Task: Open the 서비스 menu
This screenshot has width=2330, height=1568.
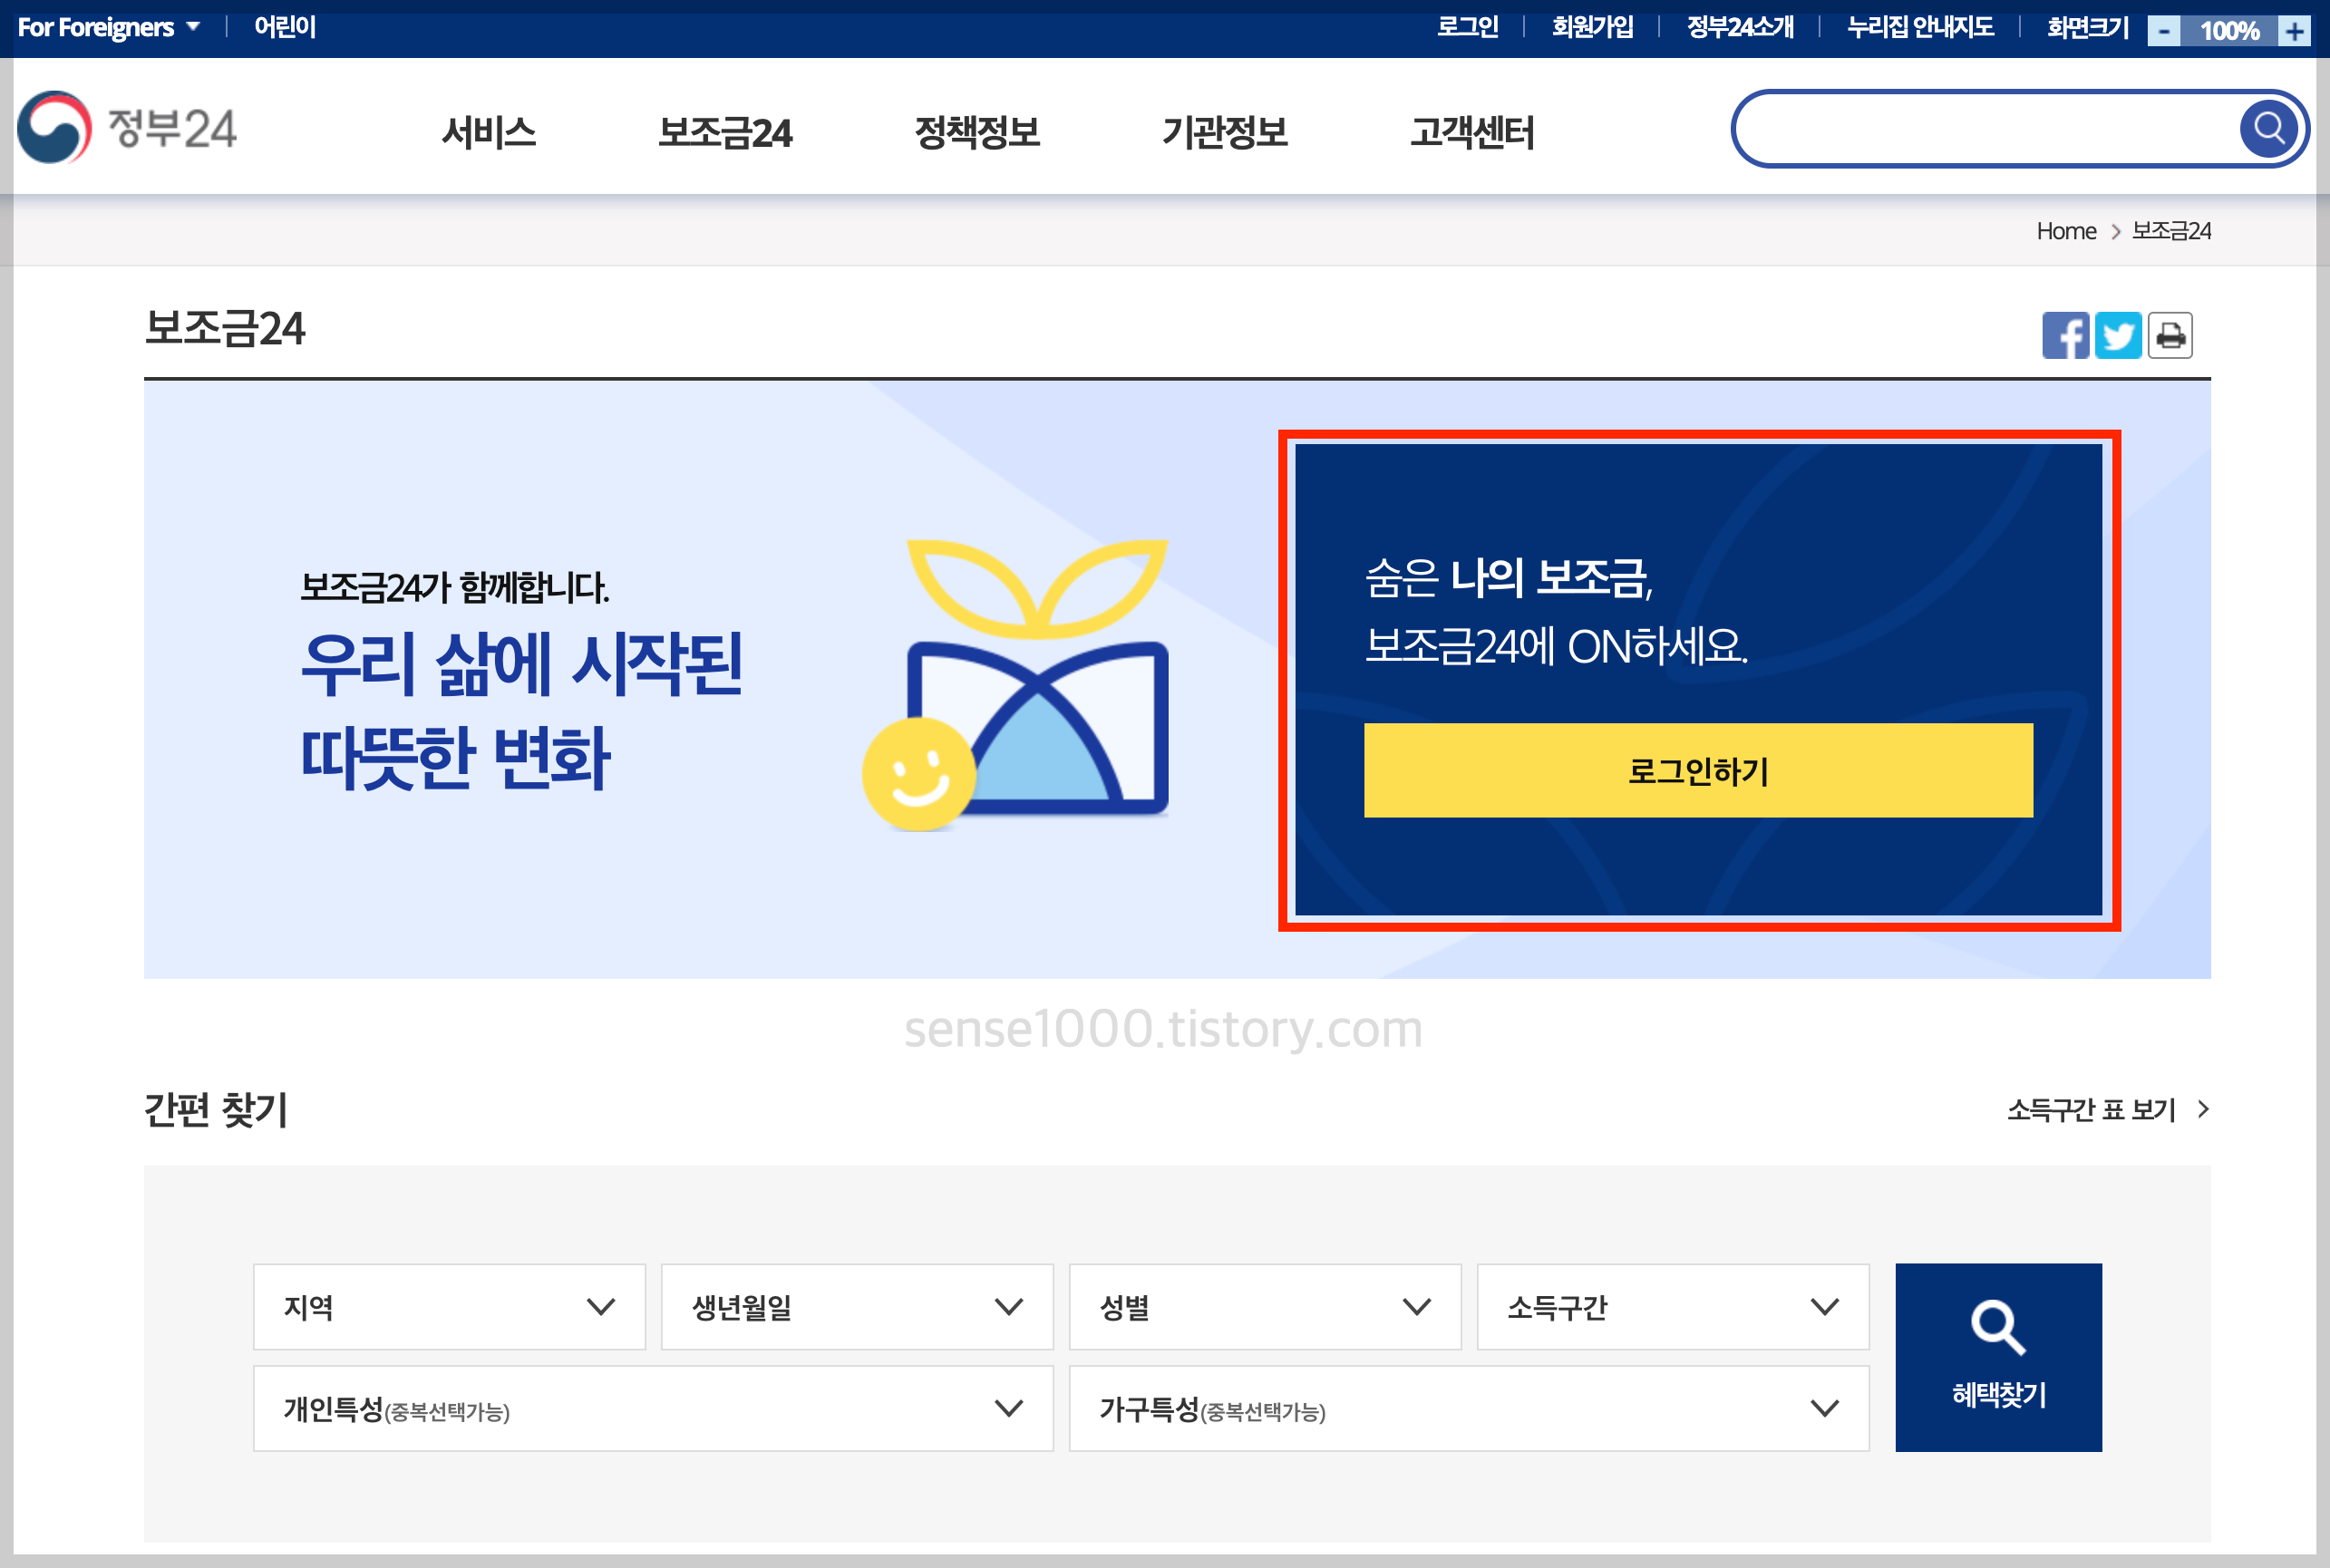Action: pyautogui.click(x=489, y=132)
